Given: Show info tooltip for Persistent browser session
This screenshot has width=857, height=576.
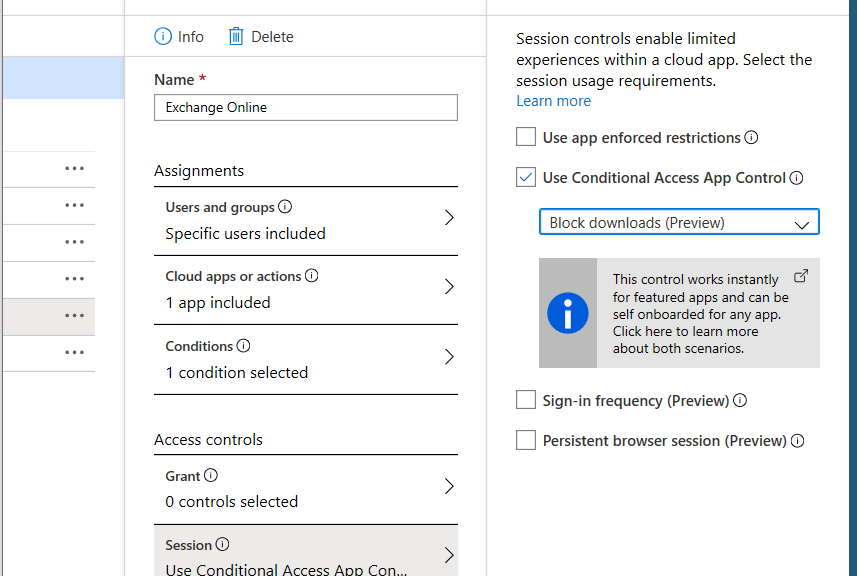Looking at the screenshot, I should coord(797,440).
